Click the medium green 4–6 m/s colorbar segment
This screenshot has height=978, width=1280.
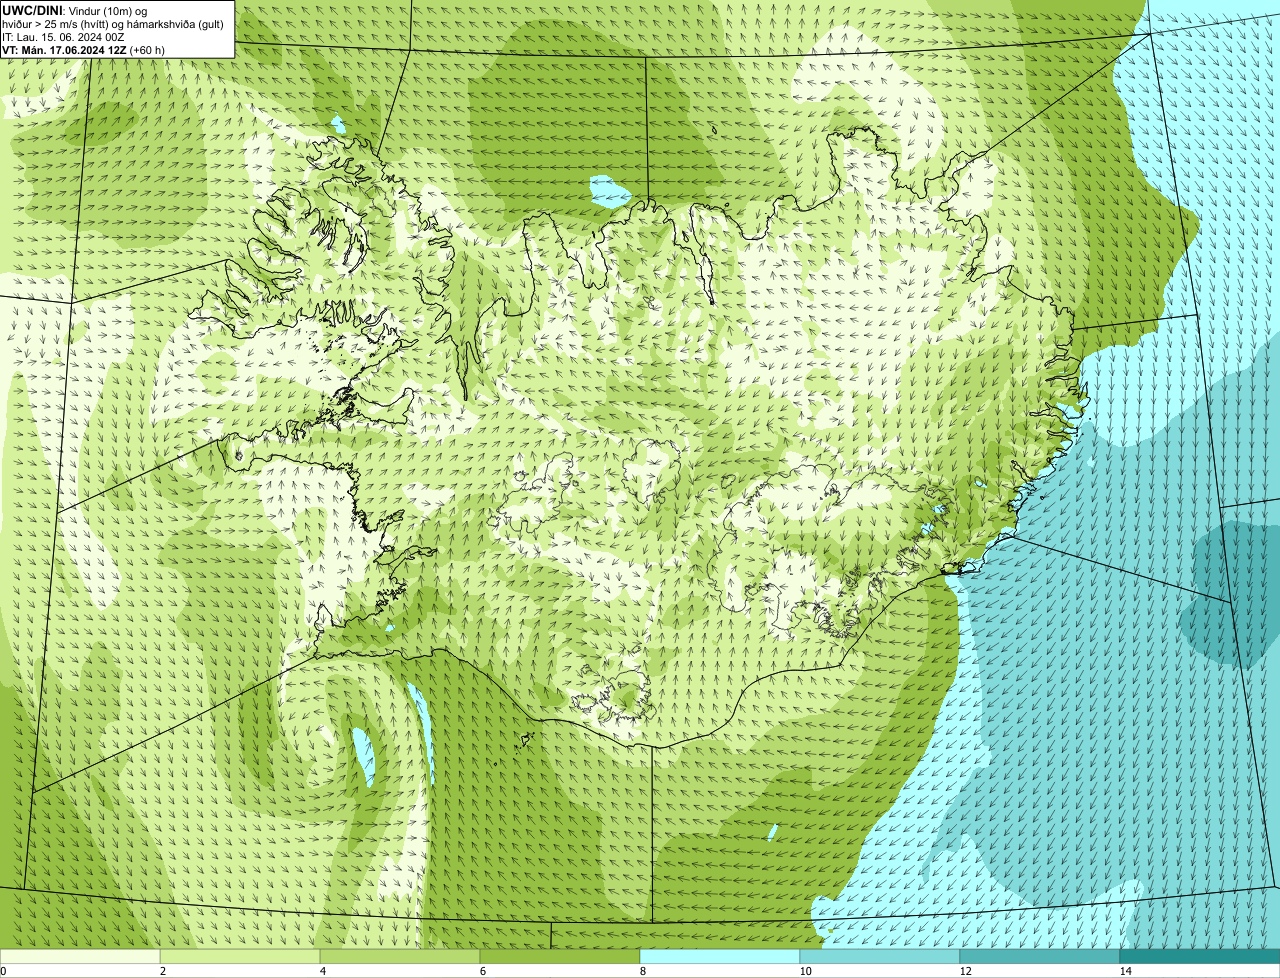click(400, 956)
